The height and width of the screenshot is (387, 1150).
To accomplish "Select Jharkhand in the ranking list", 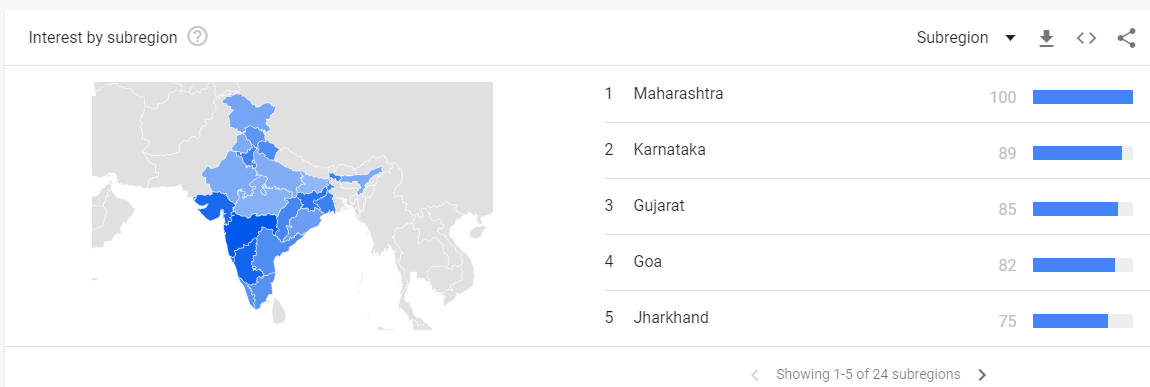I will 671,318.
